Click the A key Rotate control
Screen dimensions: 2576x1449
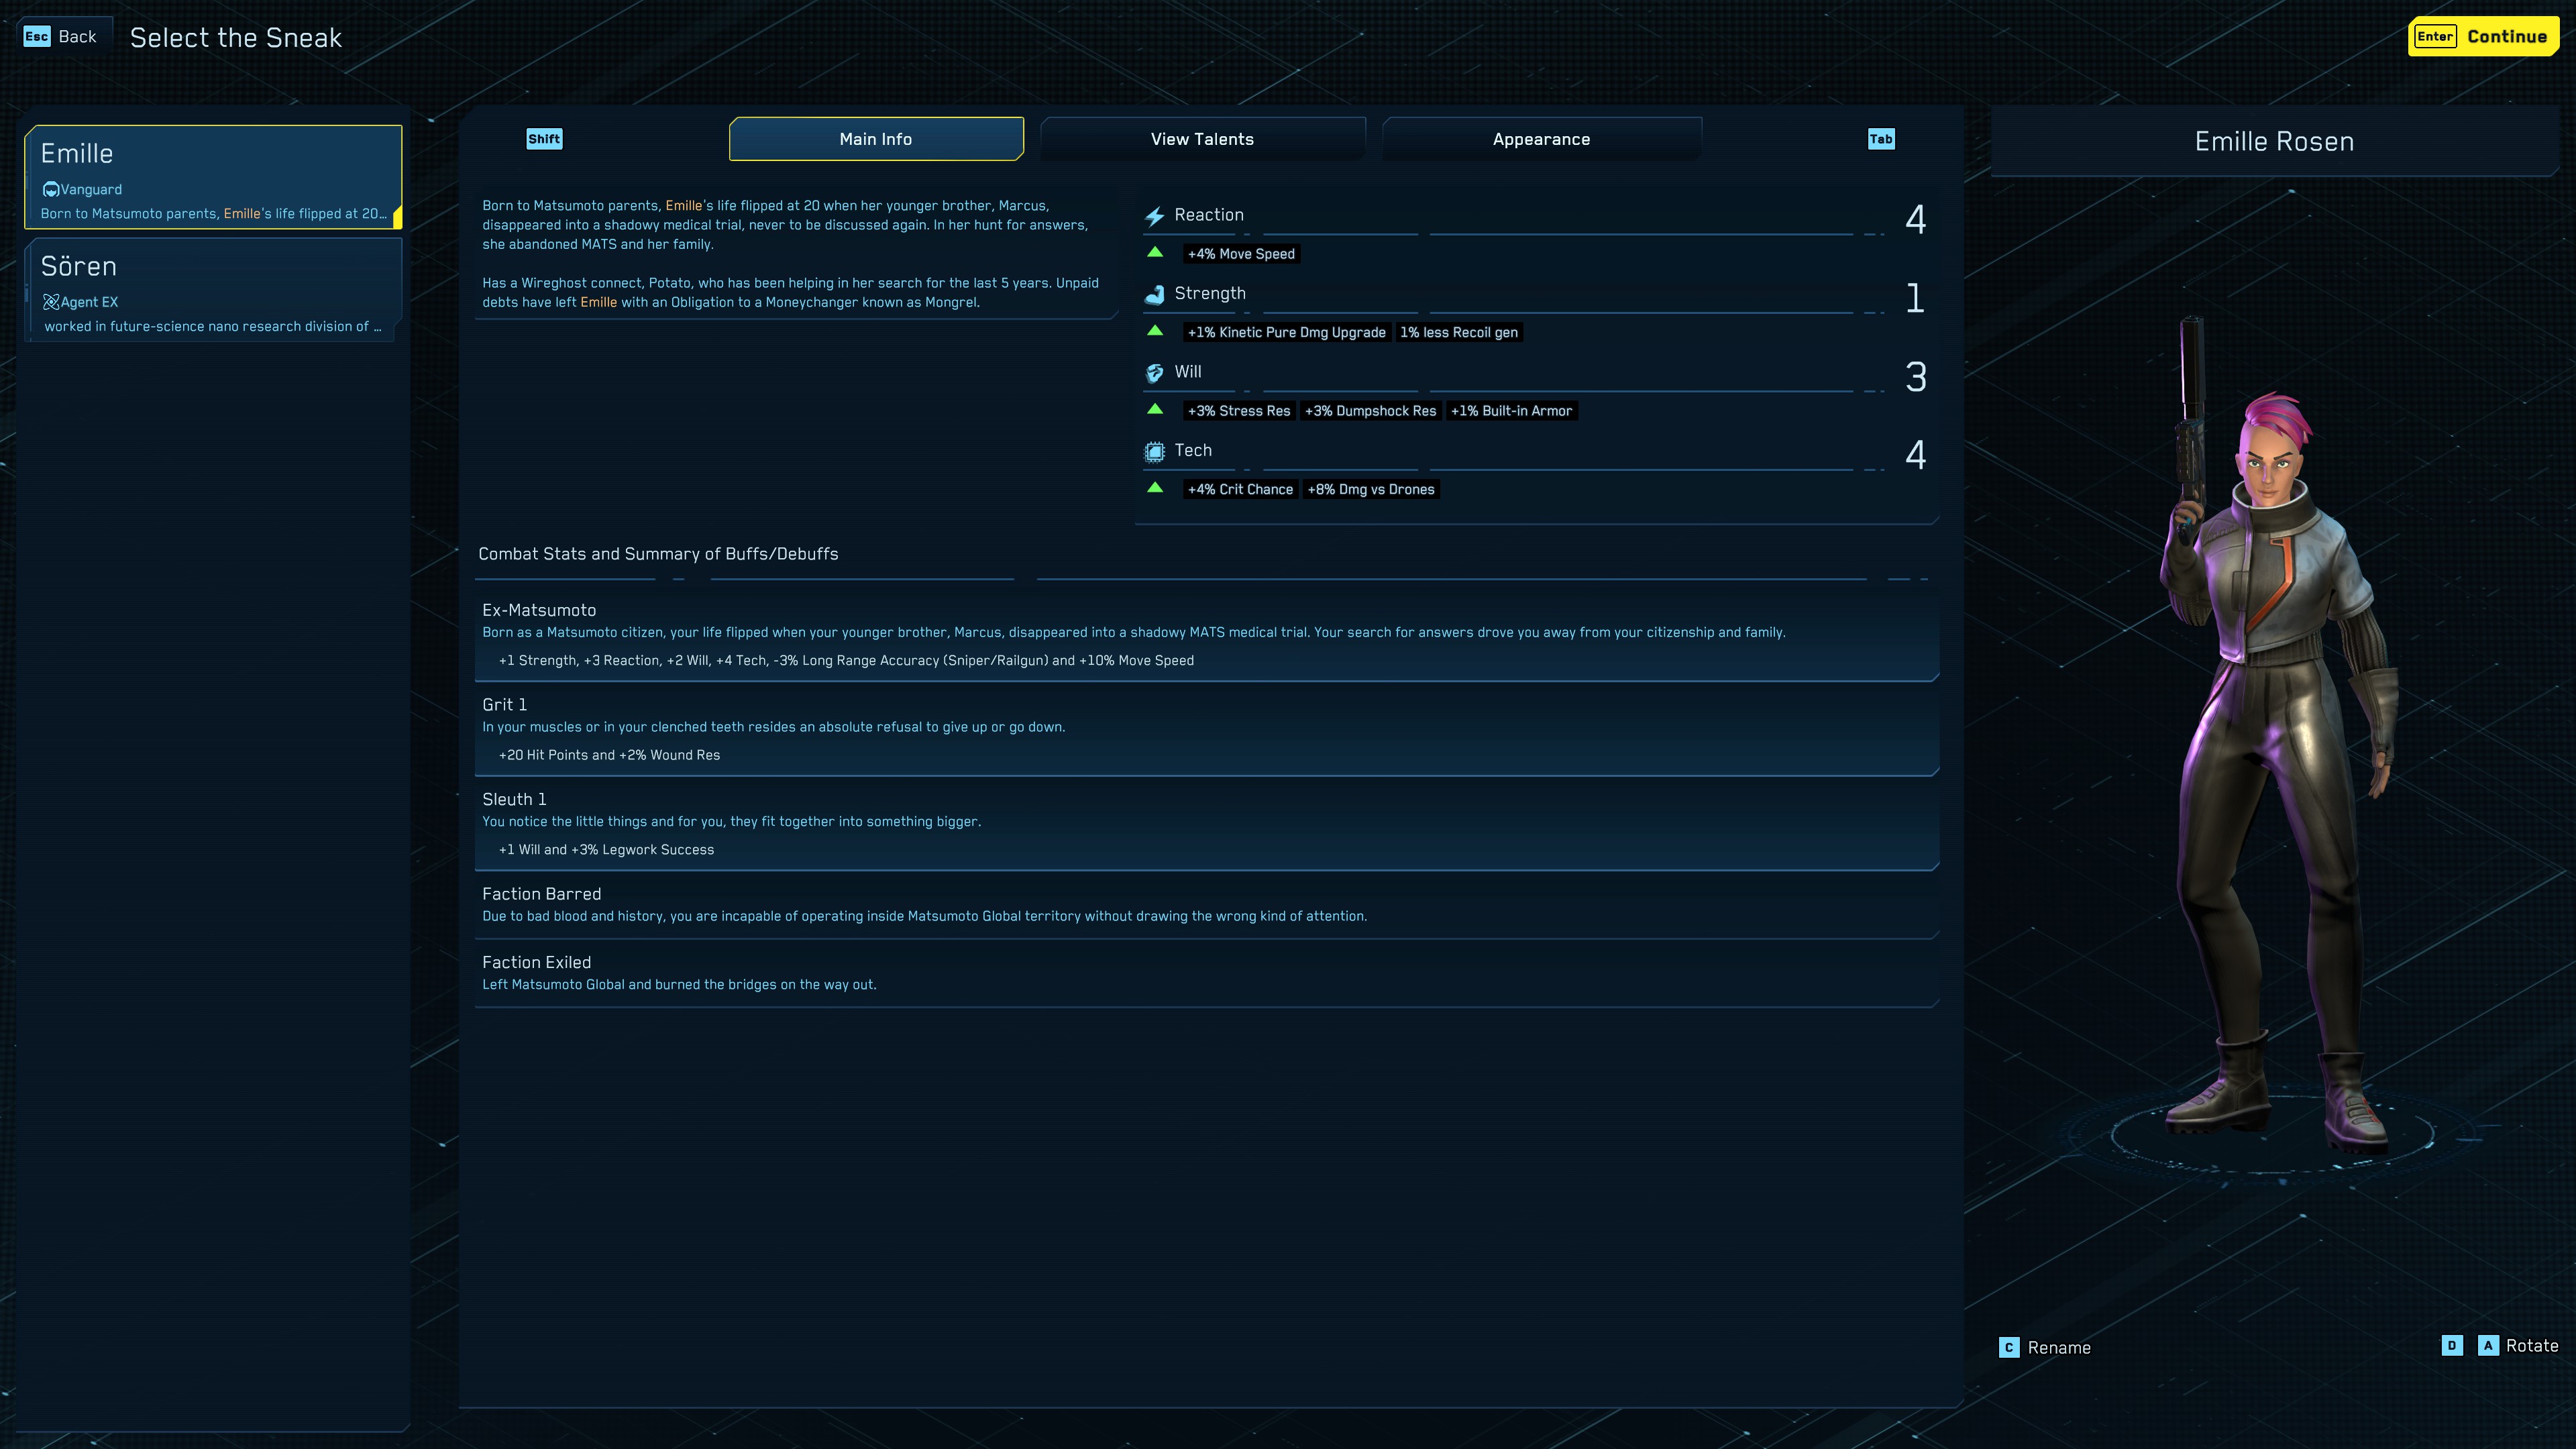point(2488,1346)
